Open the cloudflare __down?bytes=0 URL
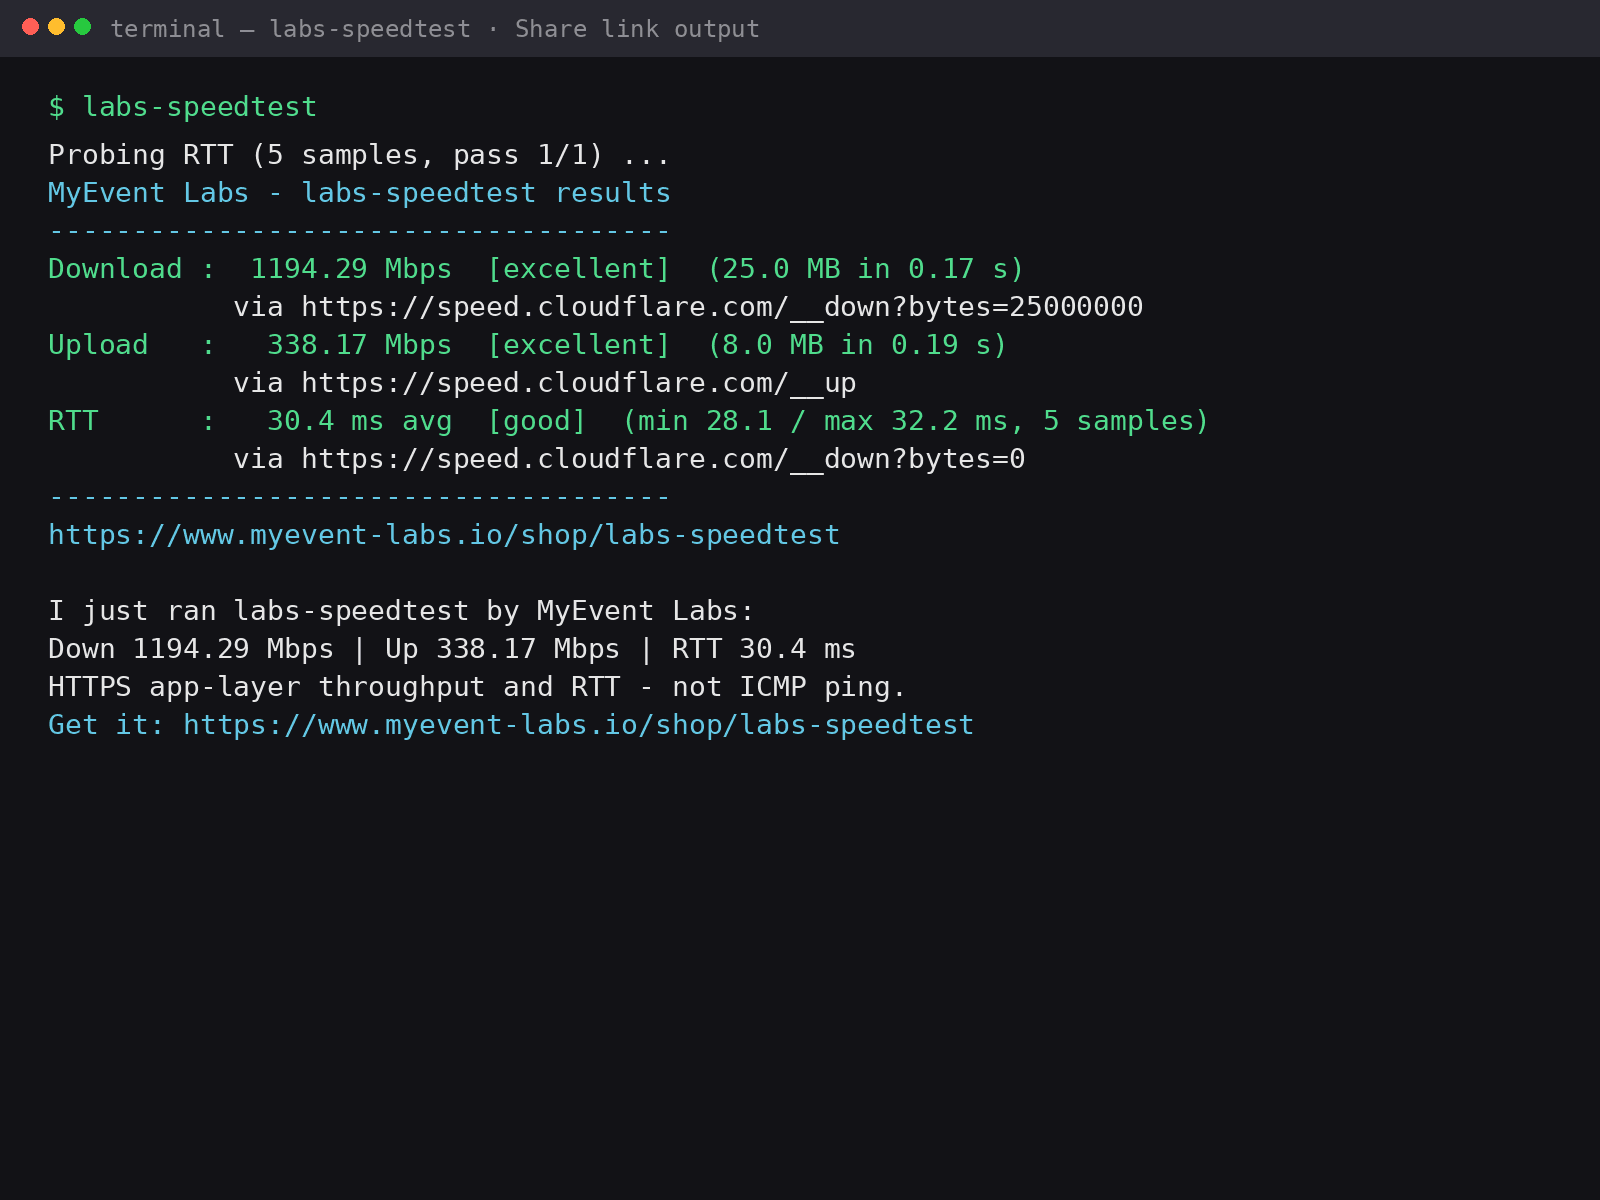The height and width of the screenshot is (1200, 1600). [663, 459]
